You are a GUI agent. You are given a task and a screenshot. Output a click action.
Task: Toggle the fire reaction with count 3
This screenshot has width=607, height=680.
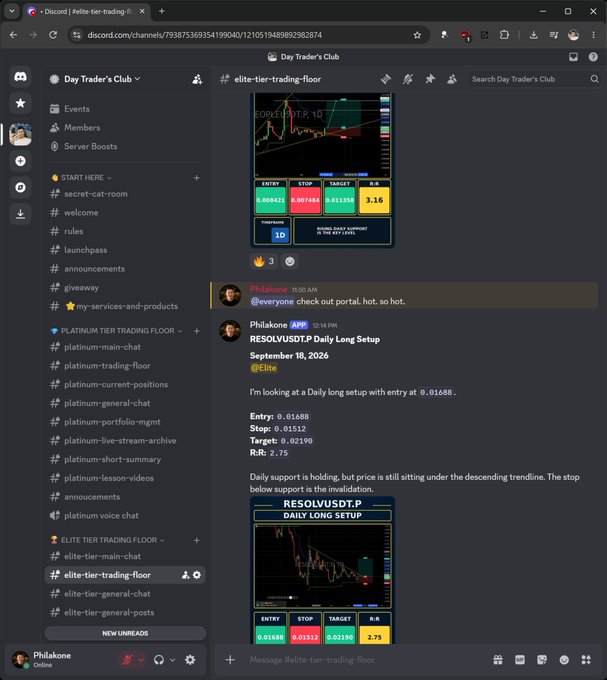(264, 262)
